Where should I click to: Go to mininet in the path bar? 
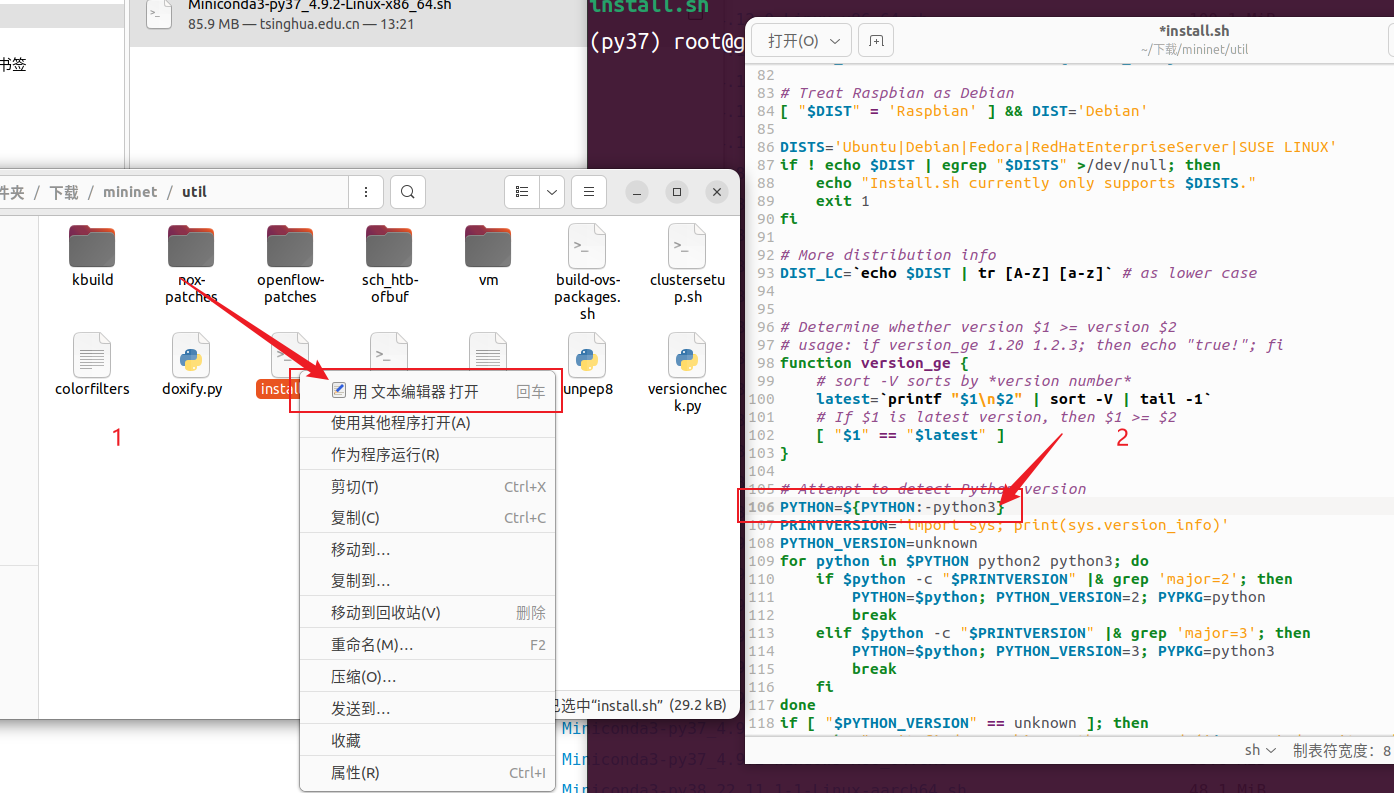coord(130,192)
